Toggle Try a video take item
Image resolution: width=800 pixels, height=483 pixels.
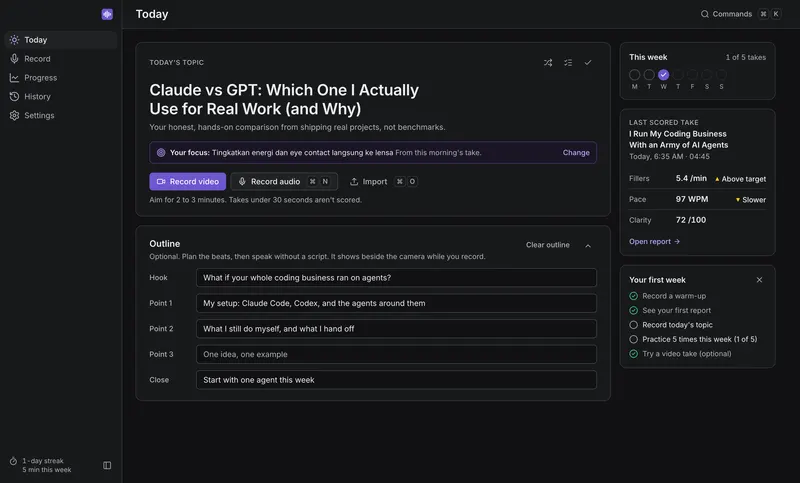(681, 353)
